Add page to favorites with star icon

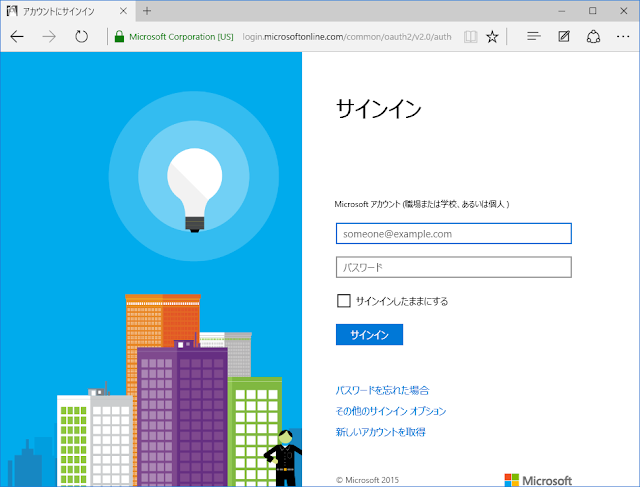(492, 37)
